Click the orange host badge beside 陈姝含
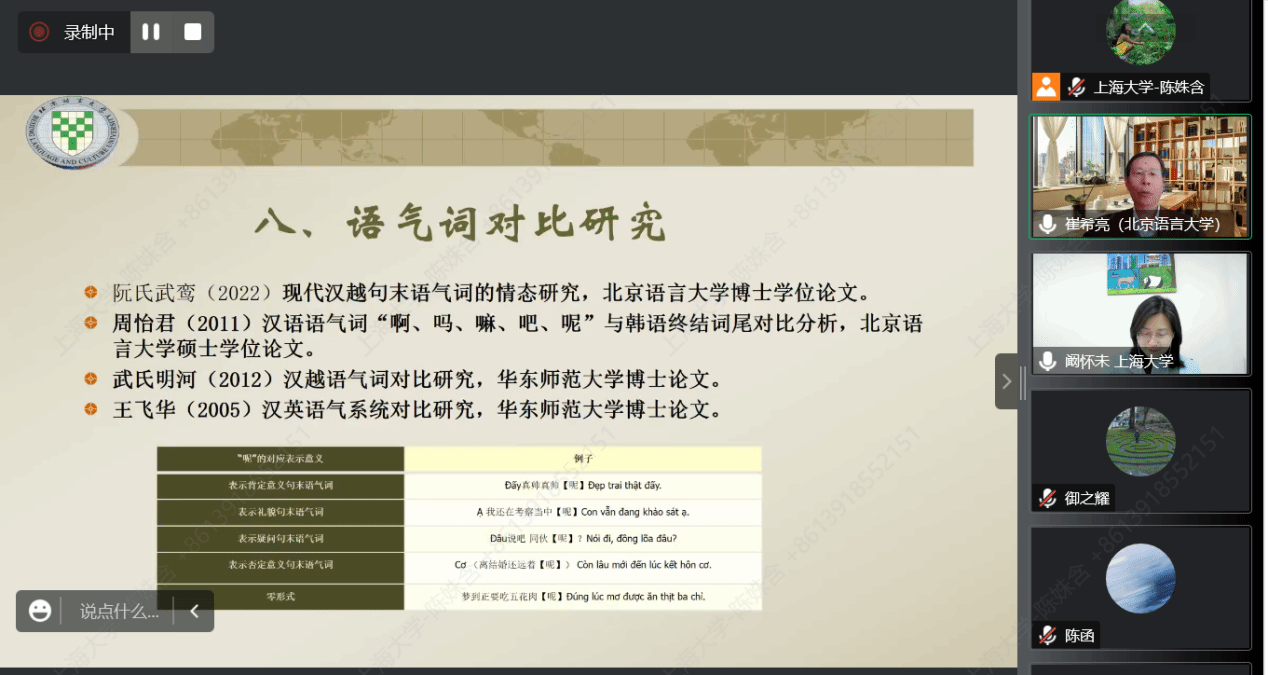This screenshot has height=675, width=1268. pos(1046,87)
